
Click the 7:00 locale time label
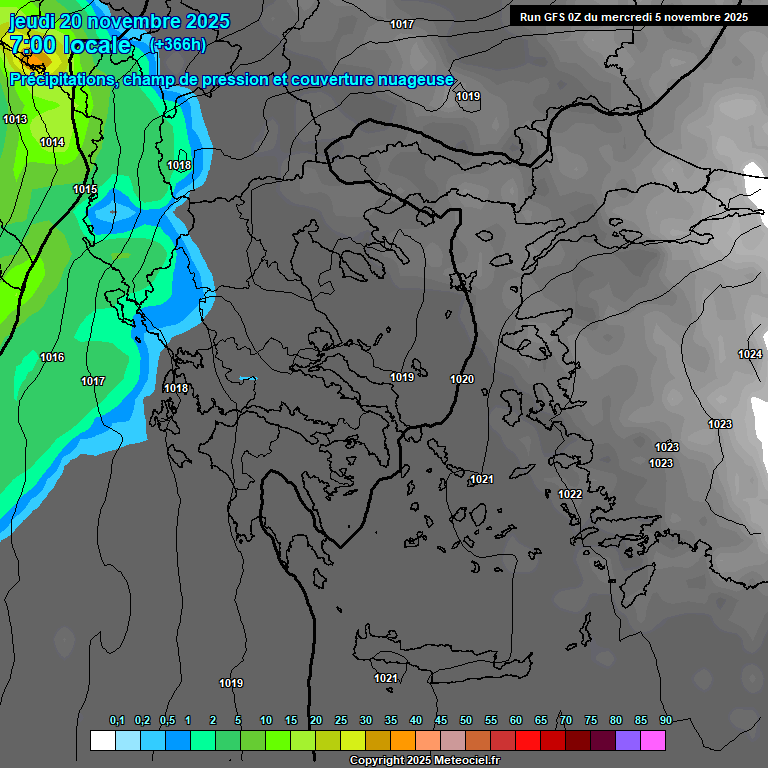70,45
